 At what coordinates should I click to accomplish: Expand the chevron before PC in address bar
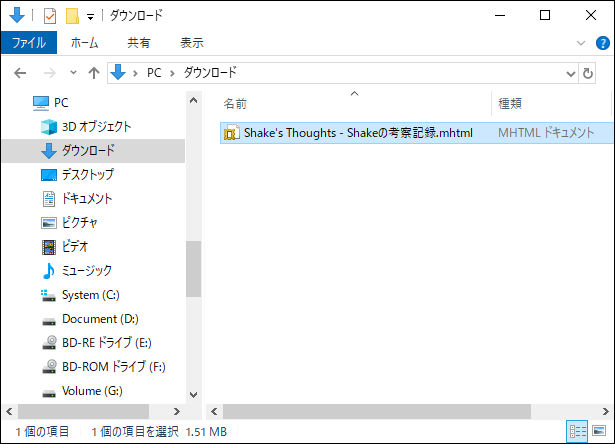135,73
